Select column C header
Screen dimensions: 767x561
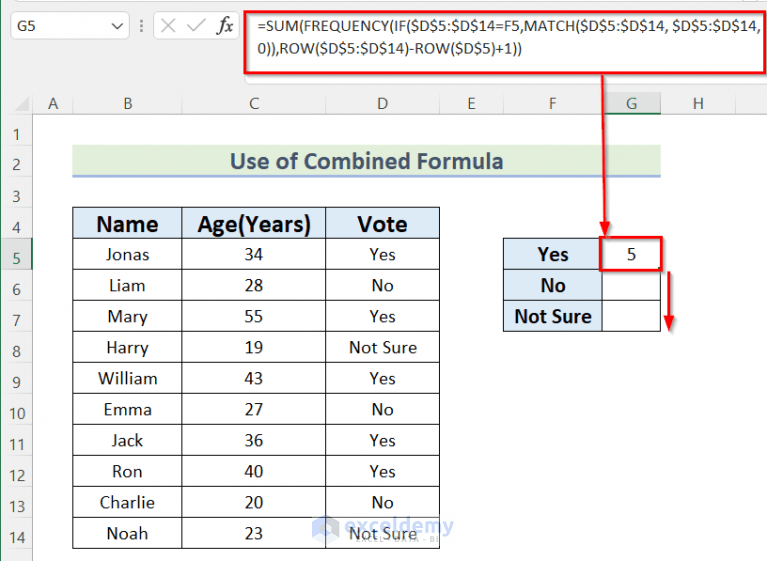coord(253,104)
